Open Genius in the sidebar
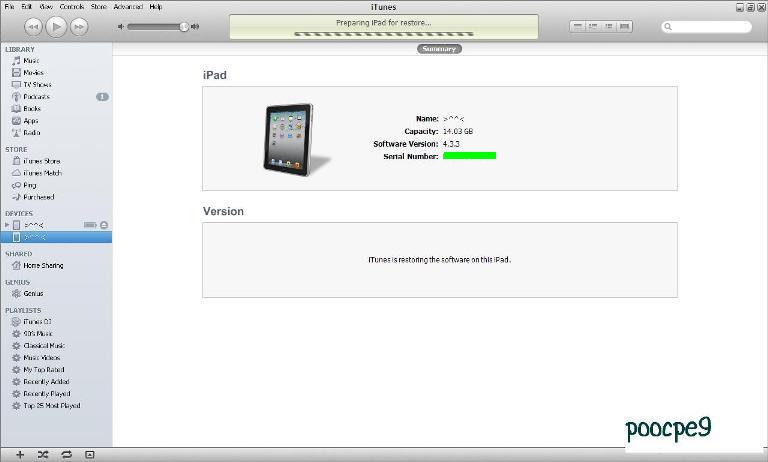768x462 pixels. [x=33, y=293]
